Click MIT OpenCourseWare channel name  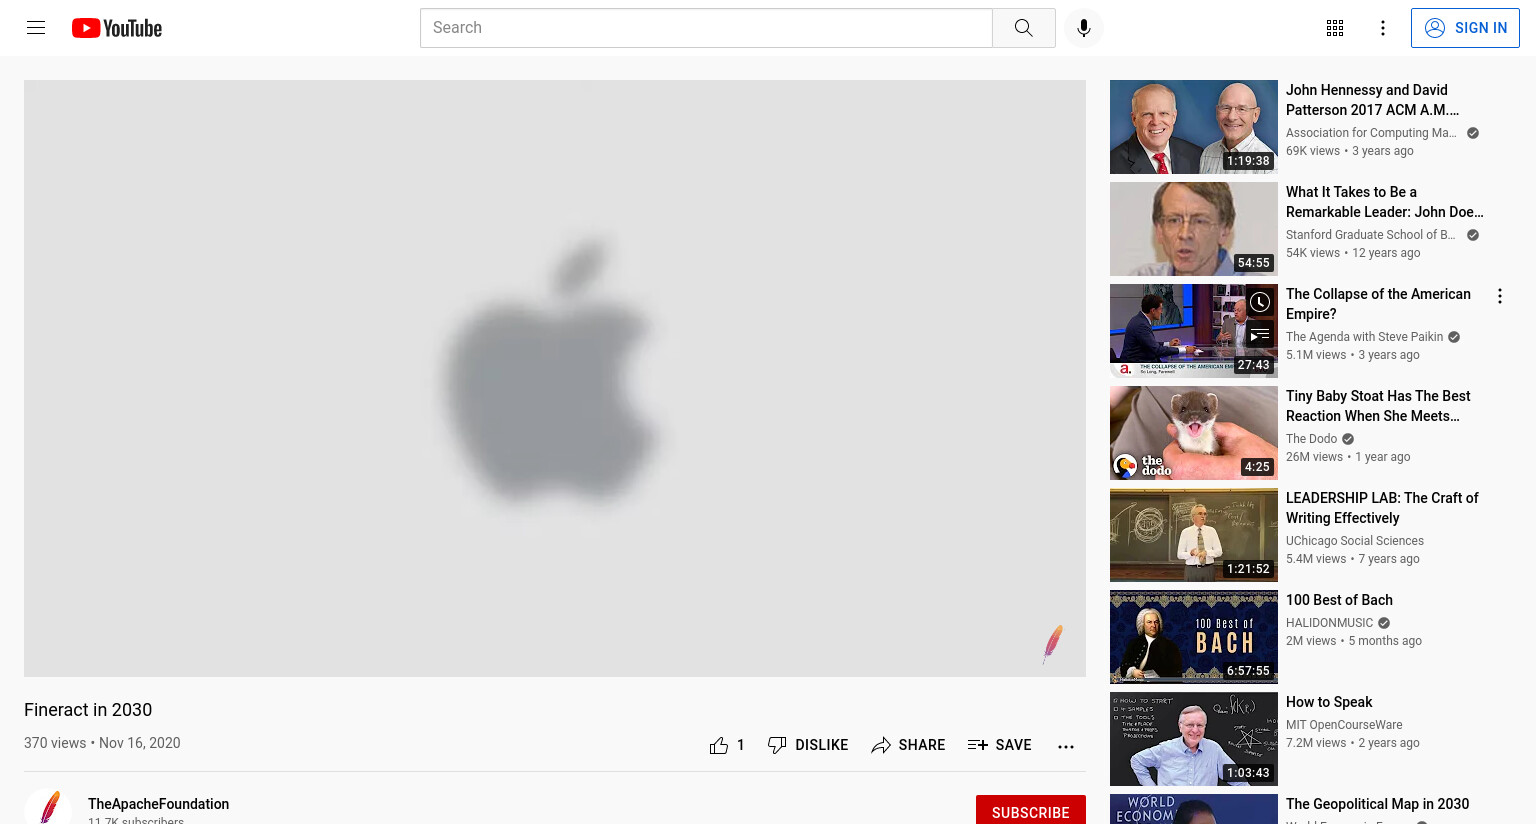coord(1344,725)
